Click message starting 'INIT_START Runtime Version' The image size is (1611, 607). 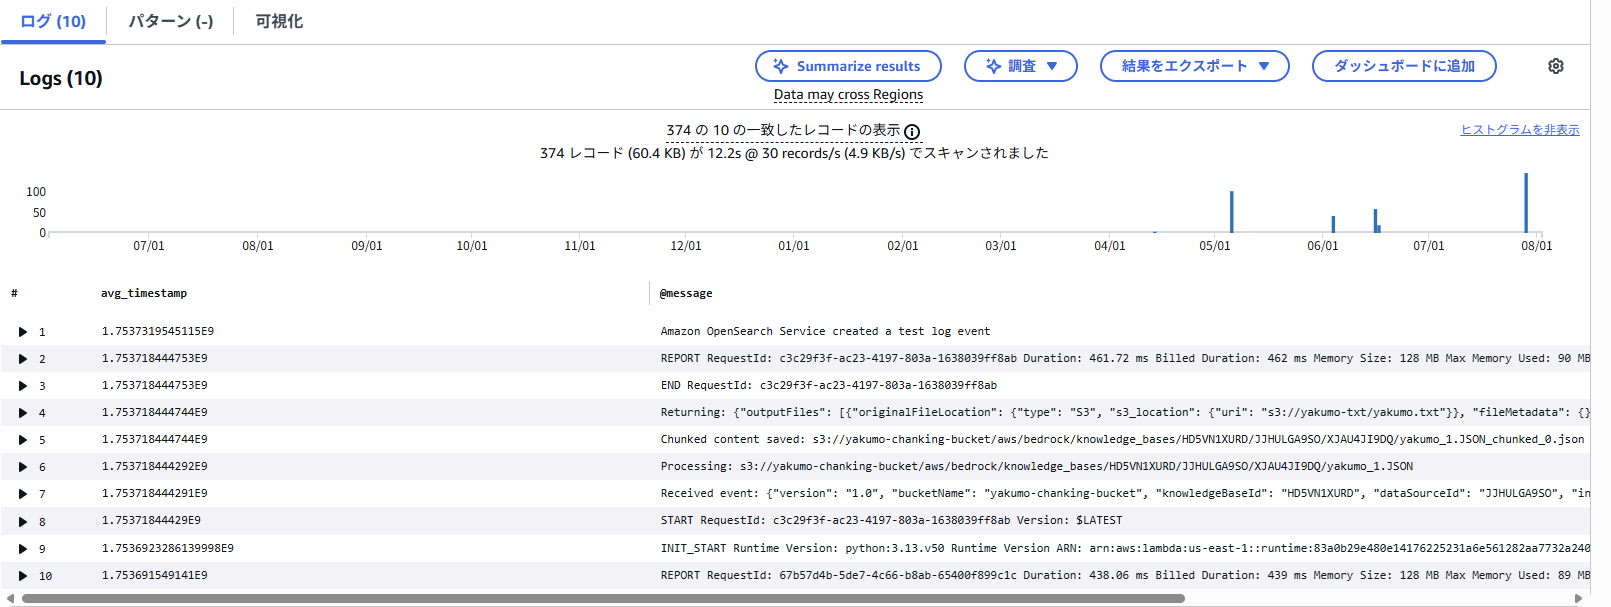(x=1125, y=548)
